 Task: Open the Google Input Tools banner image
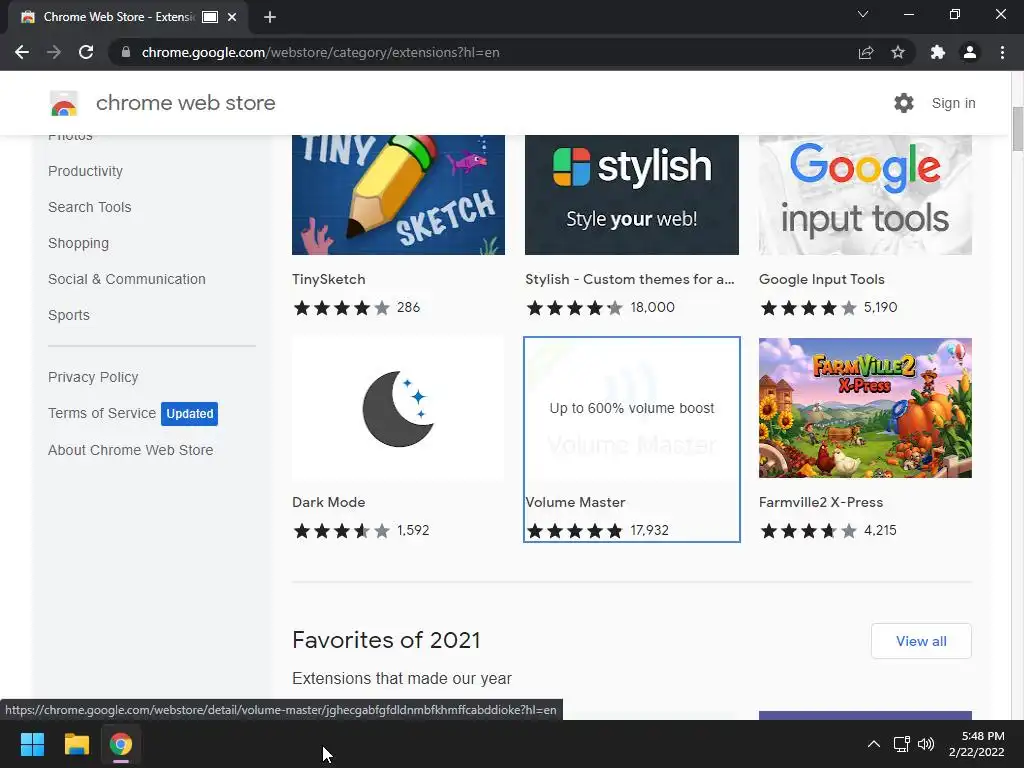tap(865, 195)
